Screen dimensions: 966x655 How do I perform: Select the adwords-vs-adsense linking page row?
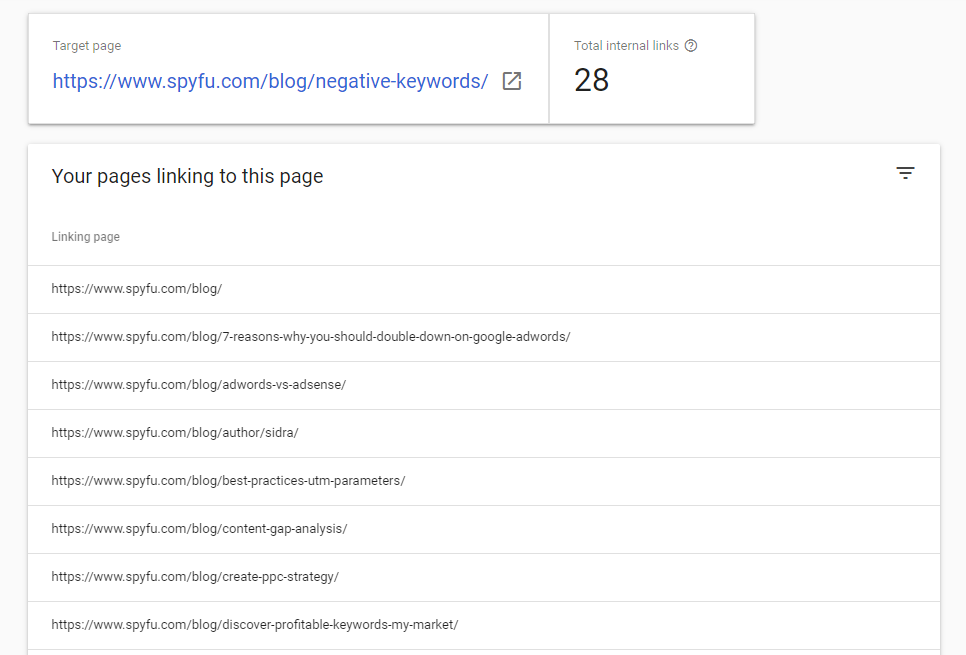click(484, 385)
